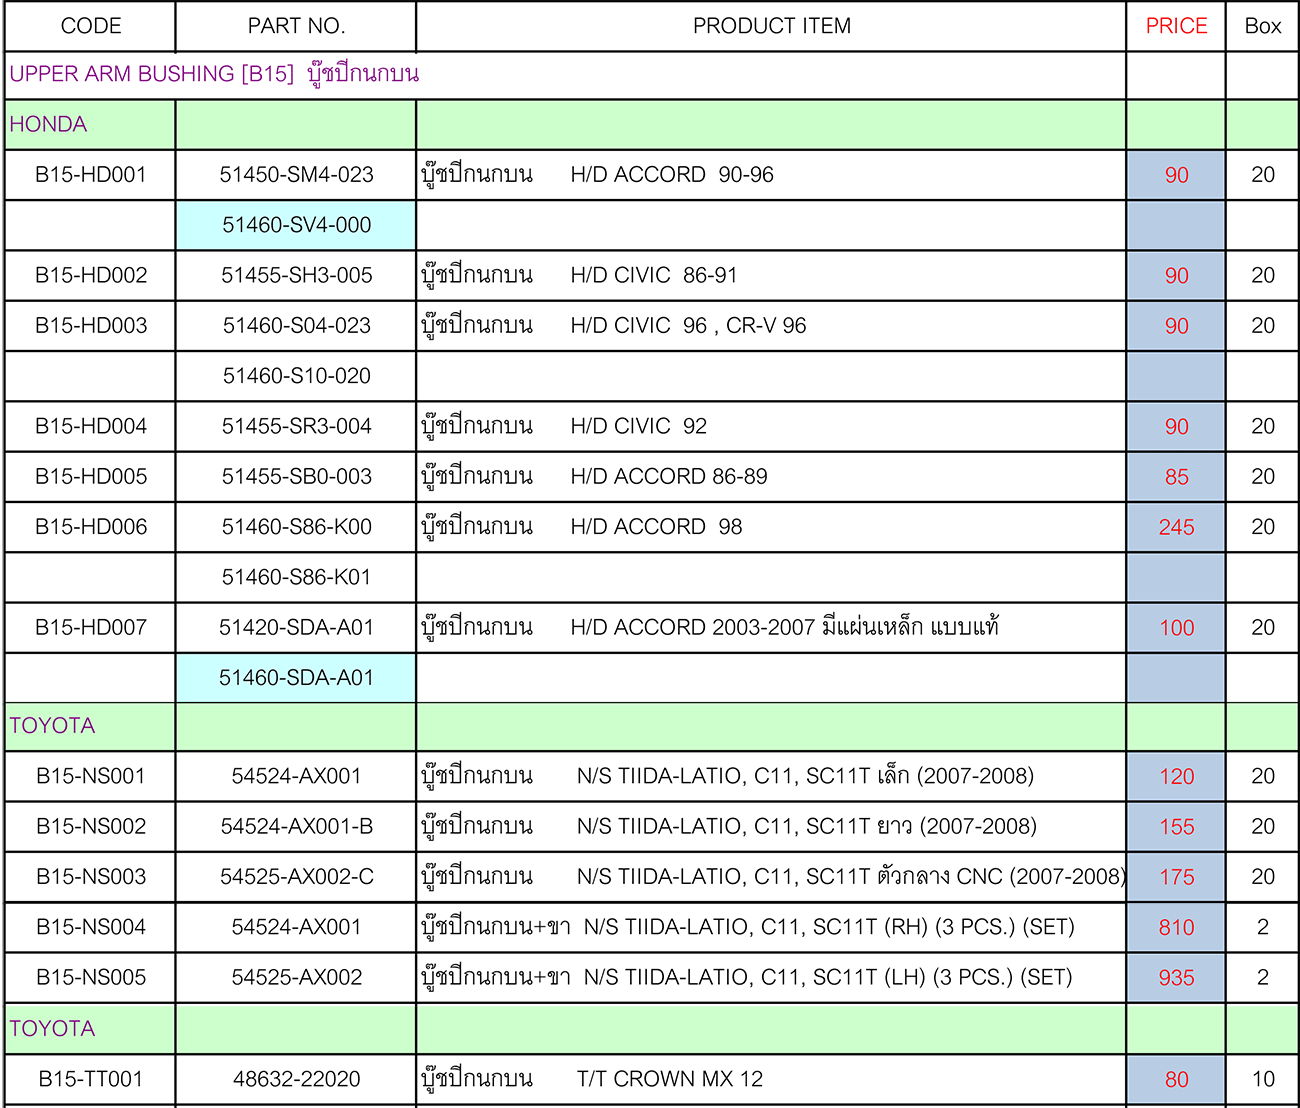The width and height of the screenshot is (1300, 1108).
Task: Select code cell B15-HD004
Action: pyautogui.click(x=91, y=426)
